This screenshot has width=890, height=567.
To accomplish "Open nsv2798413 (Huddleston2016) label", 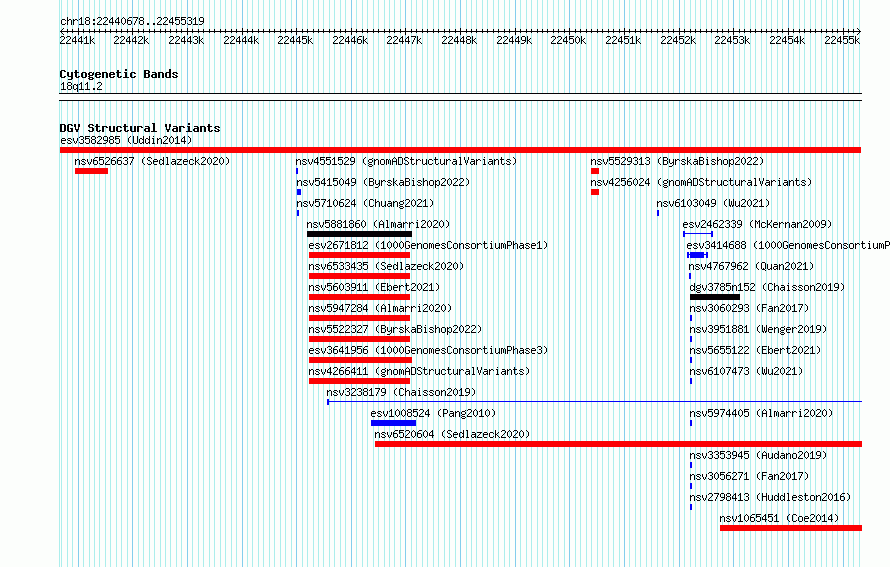I will (x=770, y=497).
